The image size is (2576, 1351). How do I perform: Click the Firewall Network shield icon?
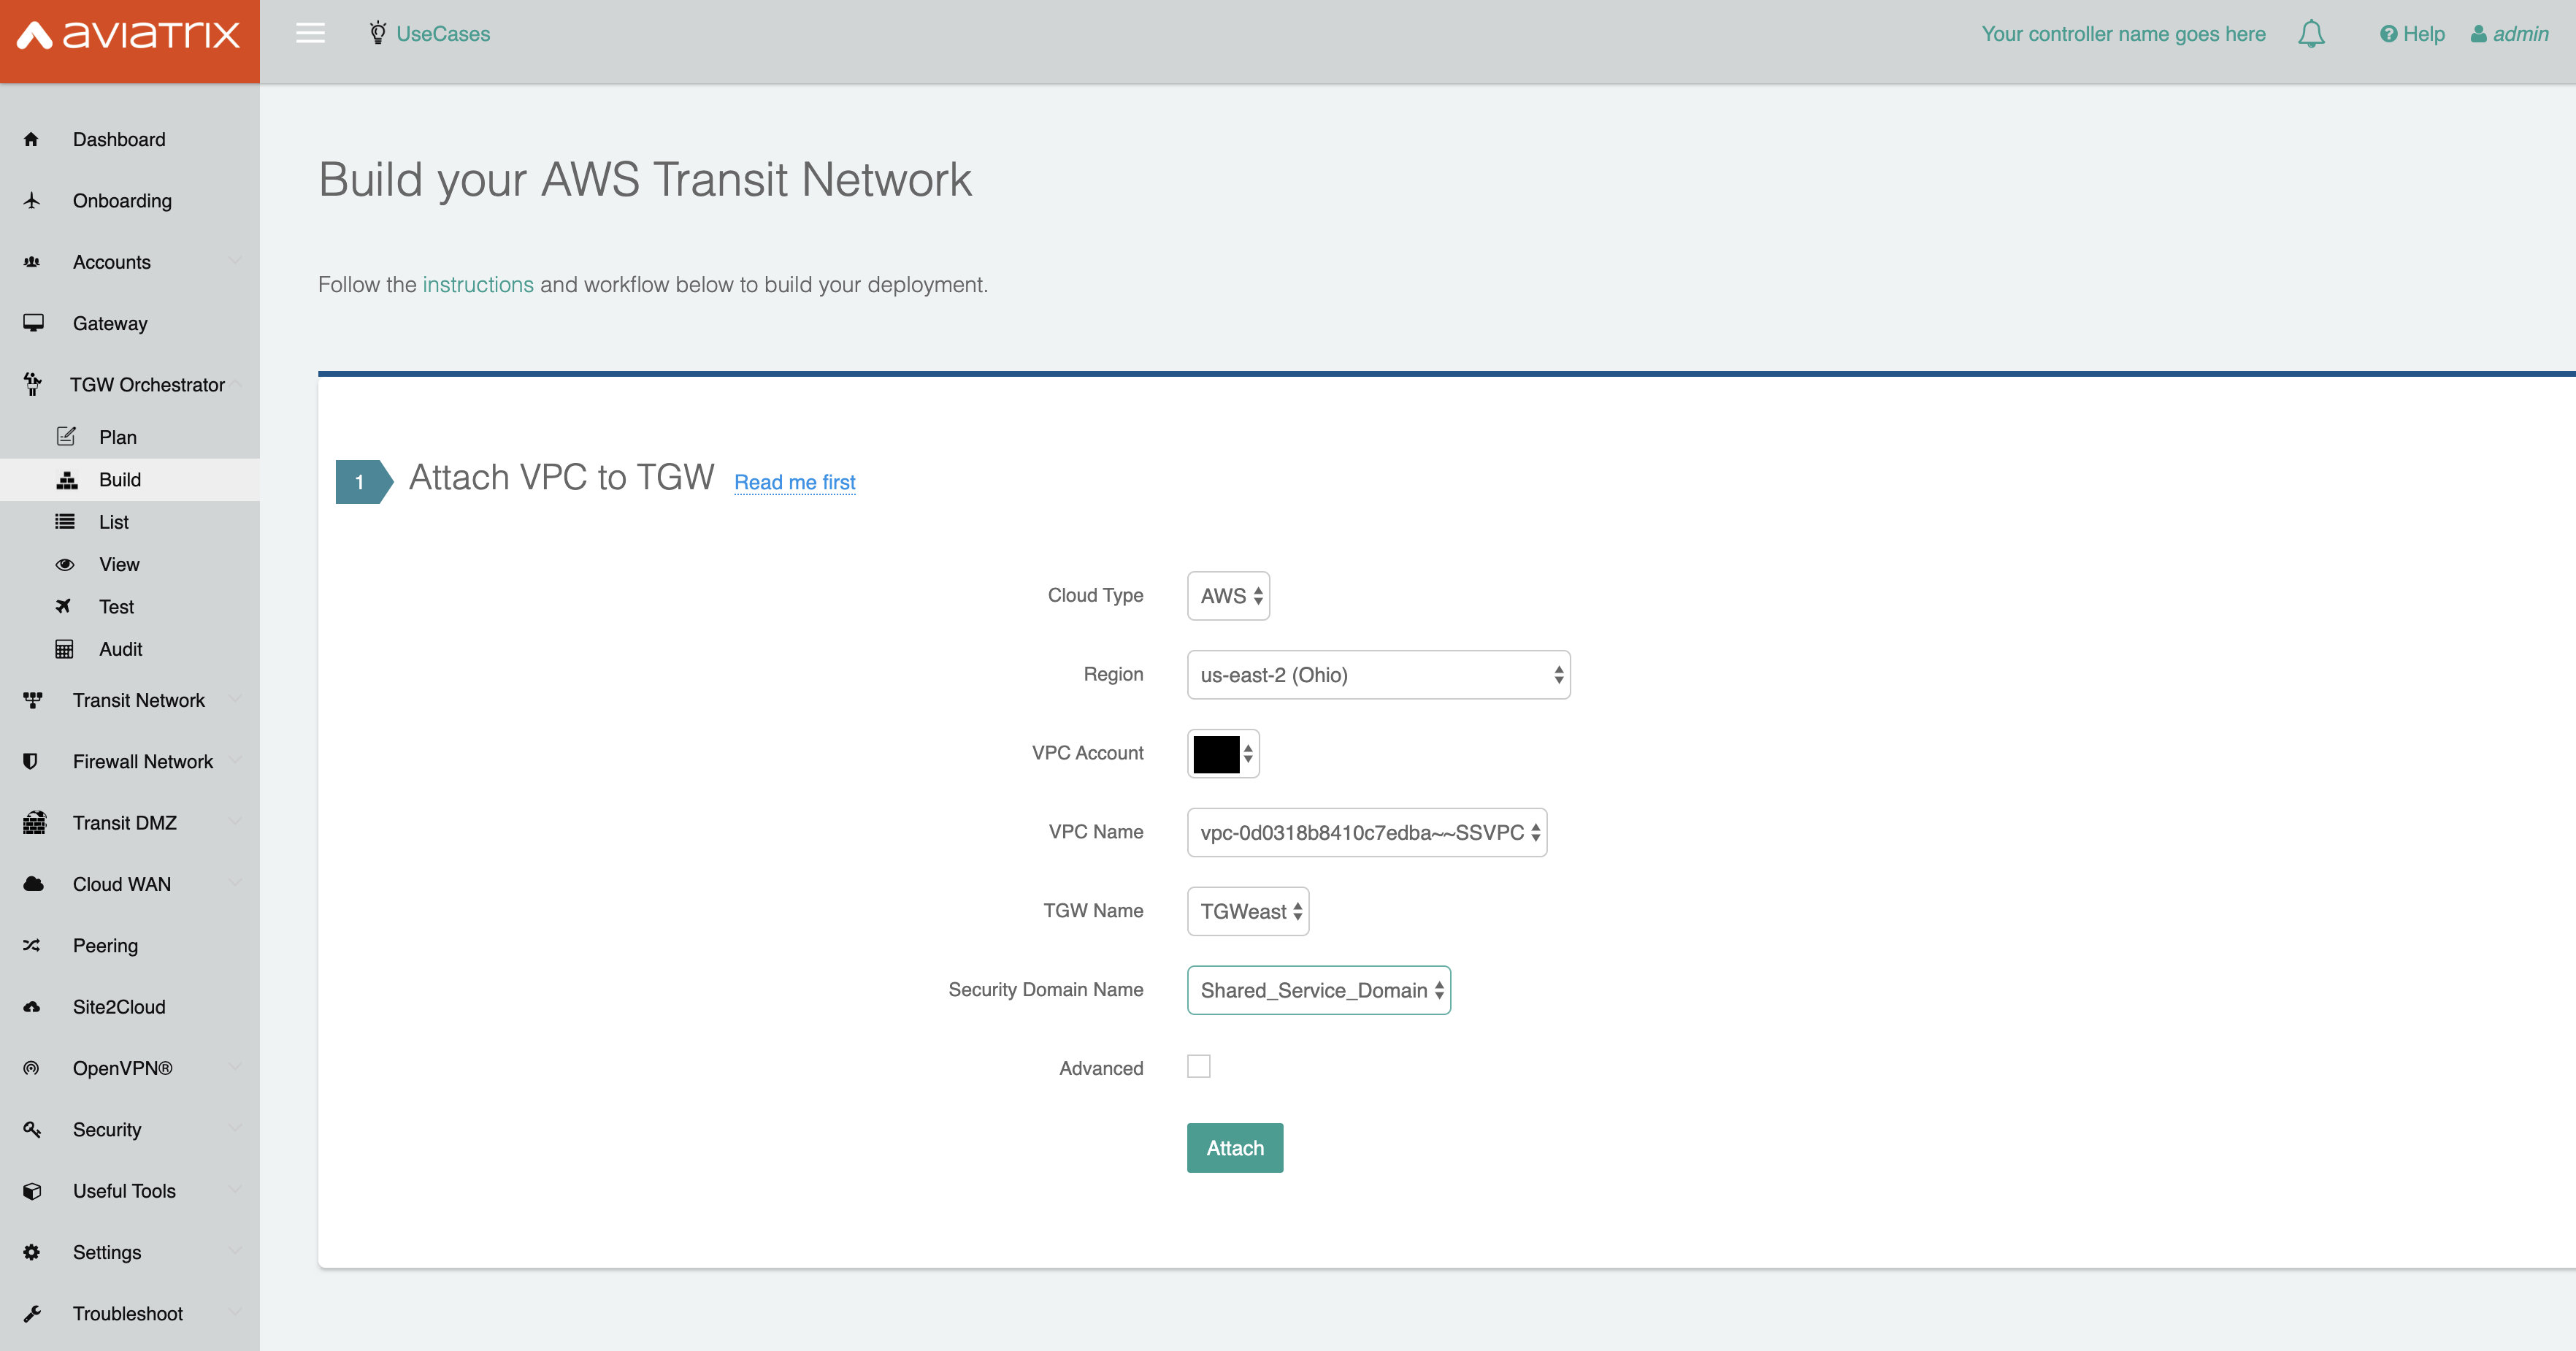pyautogui.click(x=31, y=762)
